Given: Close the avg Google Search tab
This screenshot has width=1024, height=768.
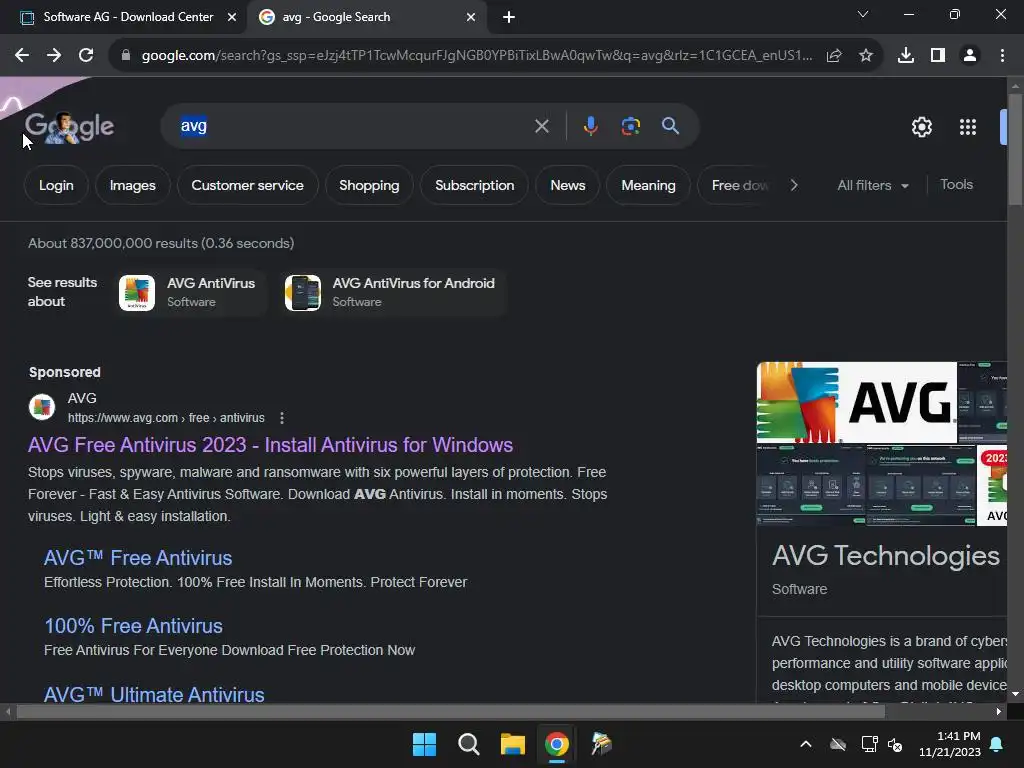Looking at the screenshot, I should click(x=471, y=18).
